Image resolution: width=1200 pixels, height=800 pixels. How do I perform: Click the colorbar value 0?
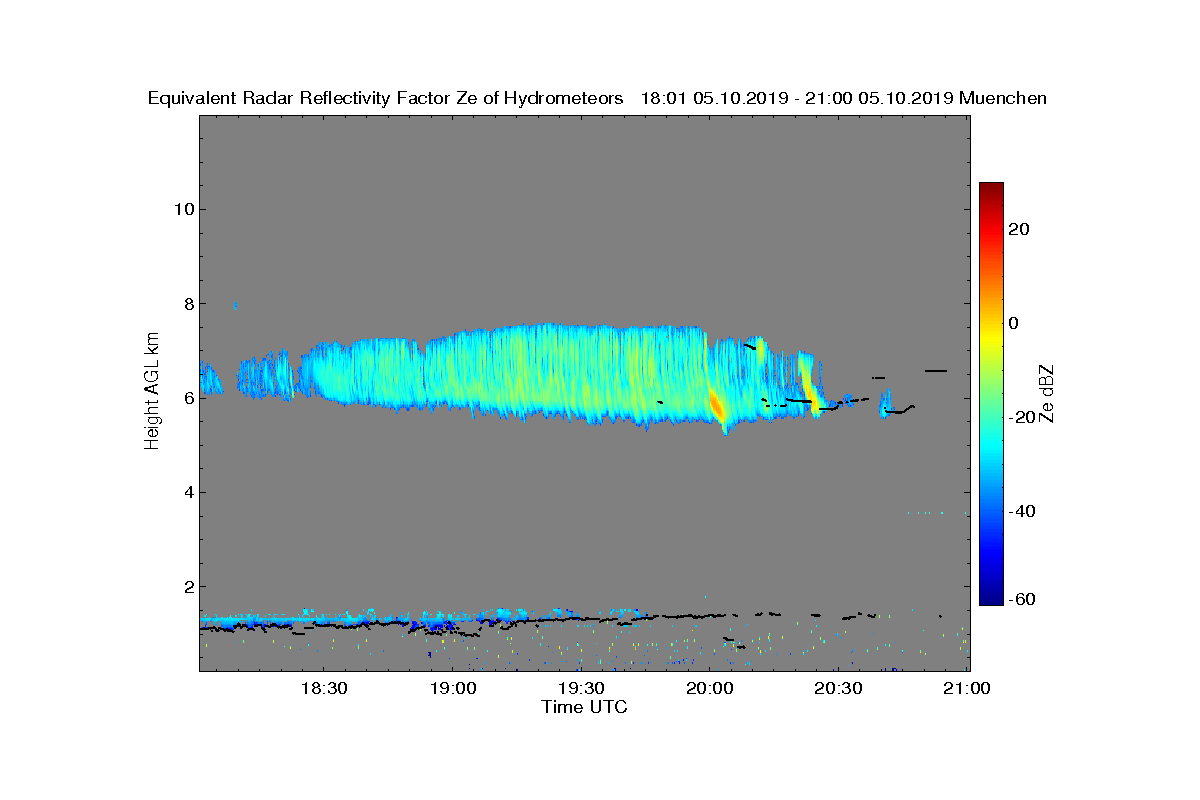coord(1015,323)
